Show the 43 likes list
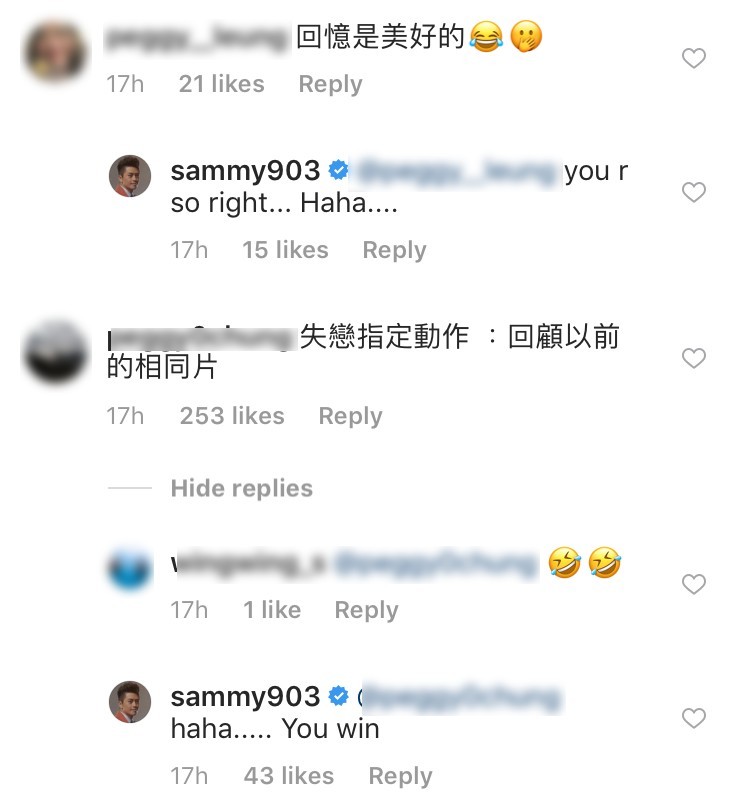Image resolution: width=750 pixels, height=811 pixels. pos(289,776)
